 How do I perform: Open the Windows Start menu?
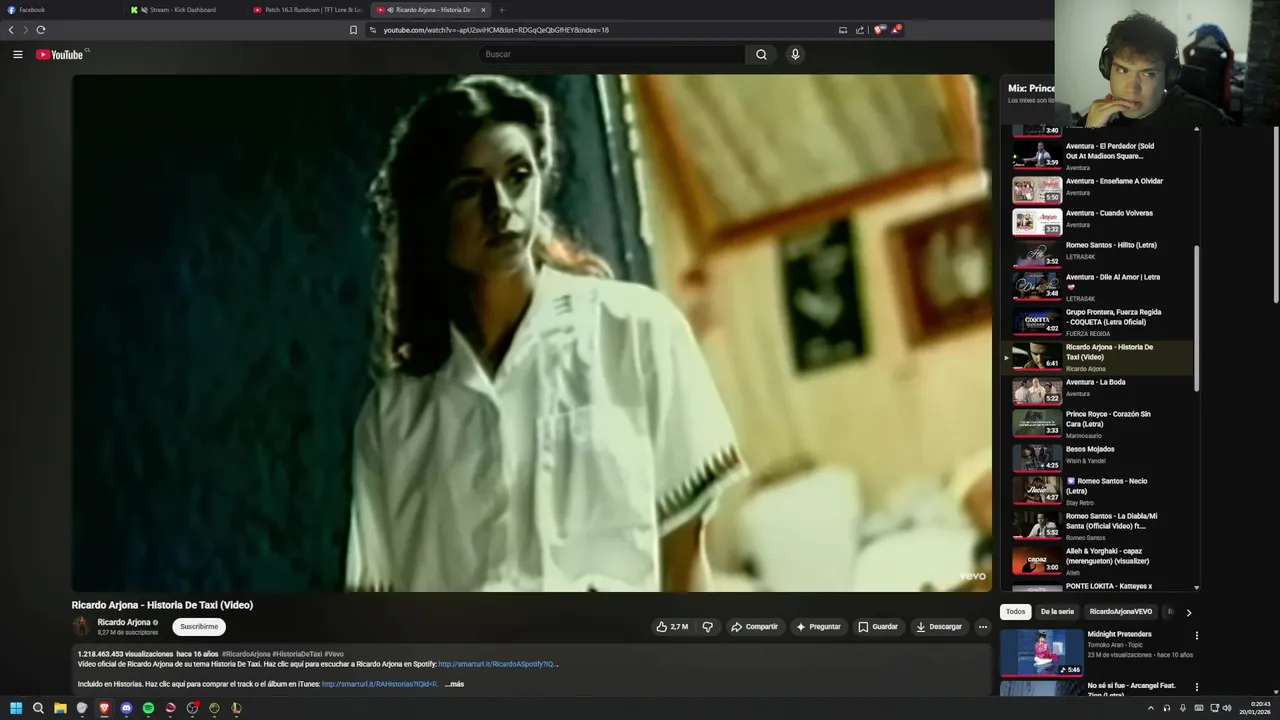16,708
